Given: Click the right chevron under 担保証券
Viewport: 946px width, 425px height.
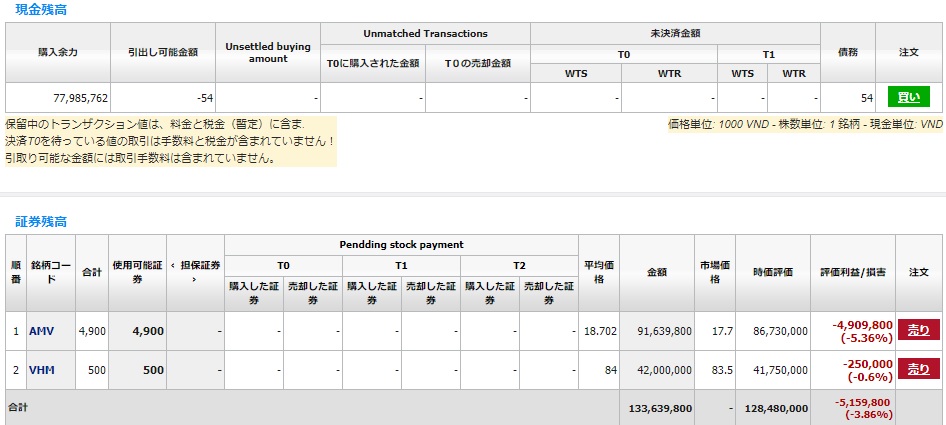Looking at the screenshot, I should (194, 279).
